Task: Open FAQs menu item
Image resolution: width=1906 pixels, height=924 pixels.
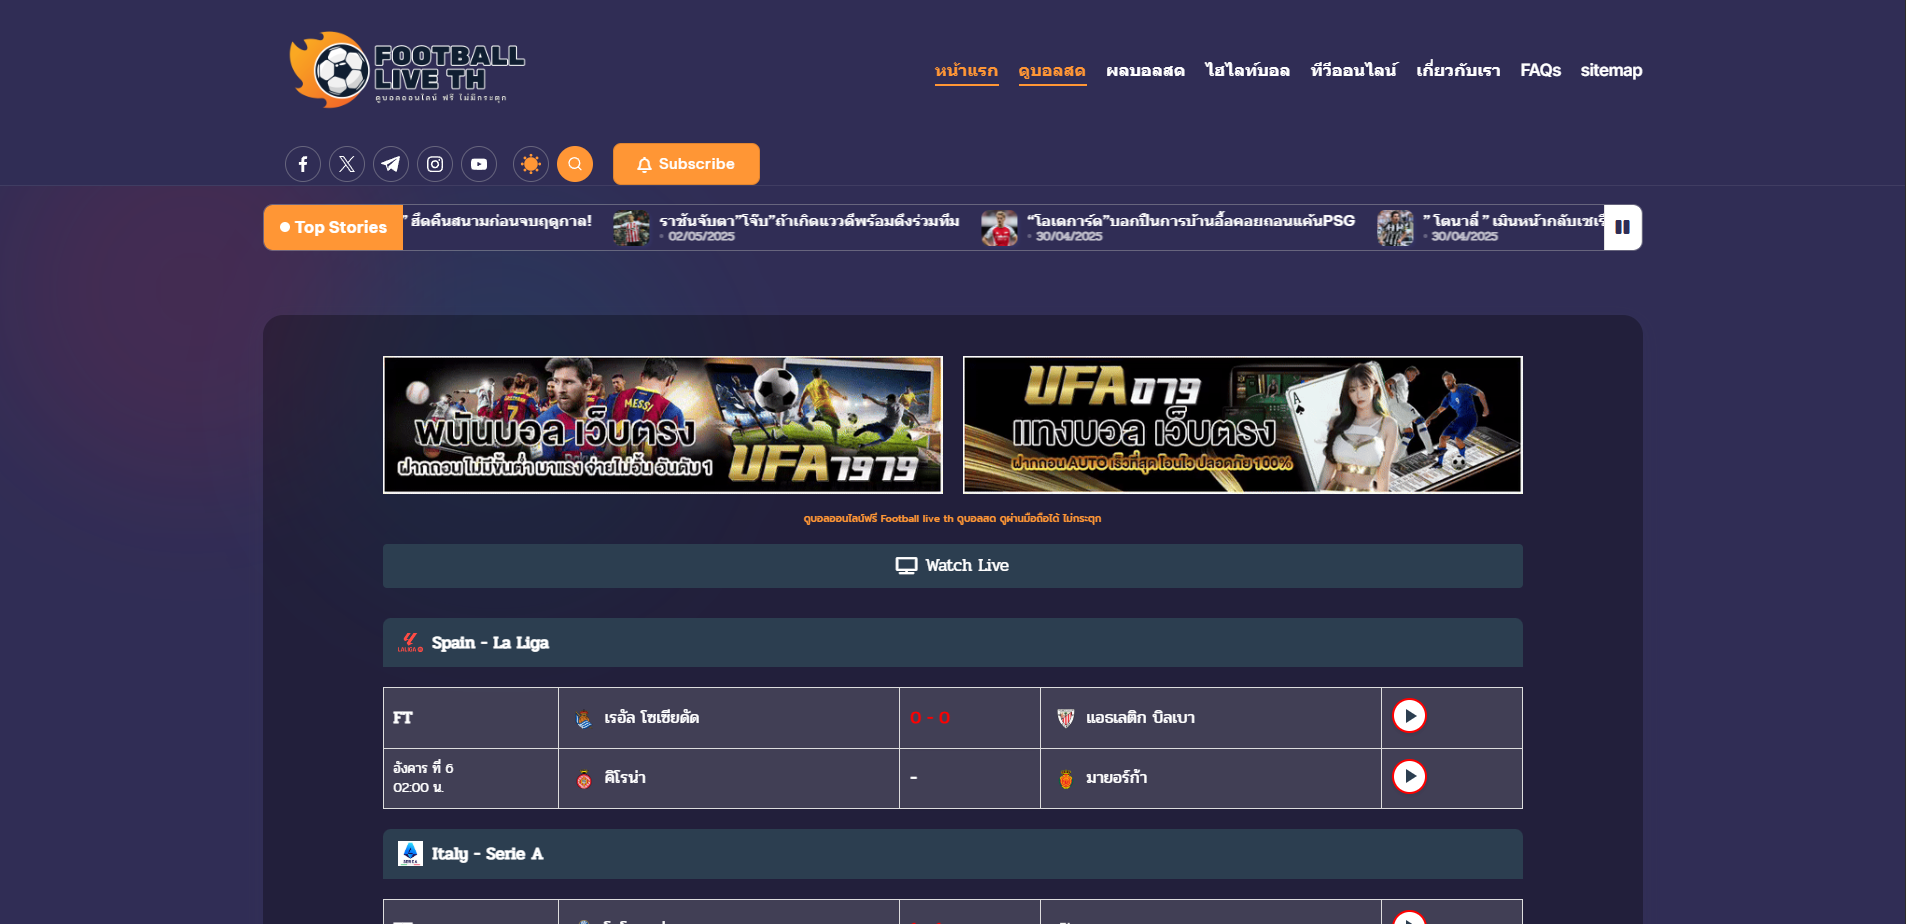Action: (x=1540, y=71)
